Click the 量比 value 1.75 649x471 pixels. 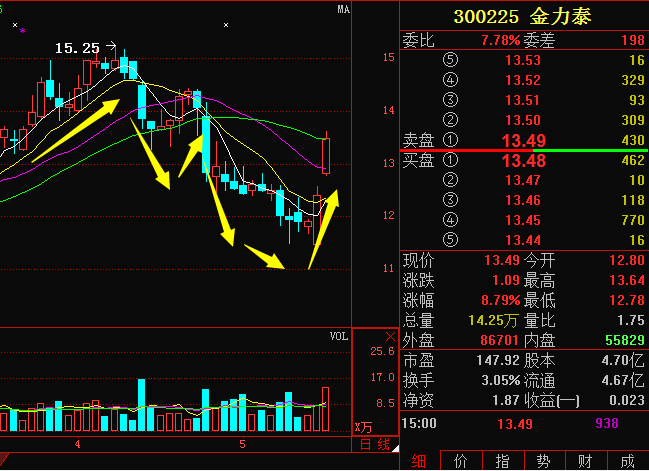630,320
